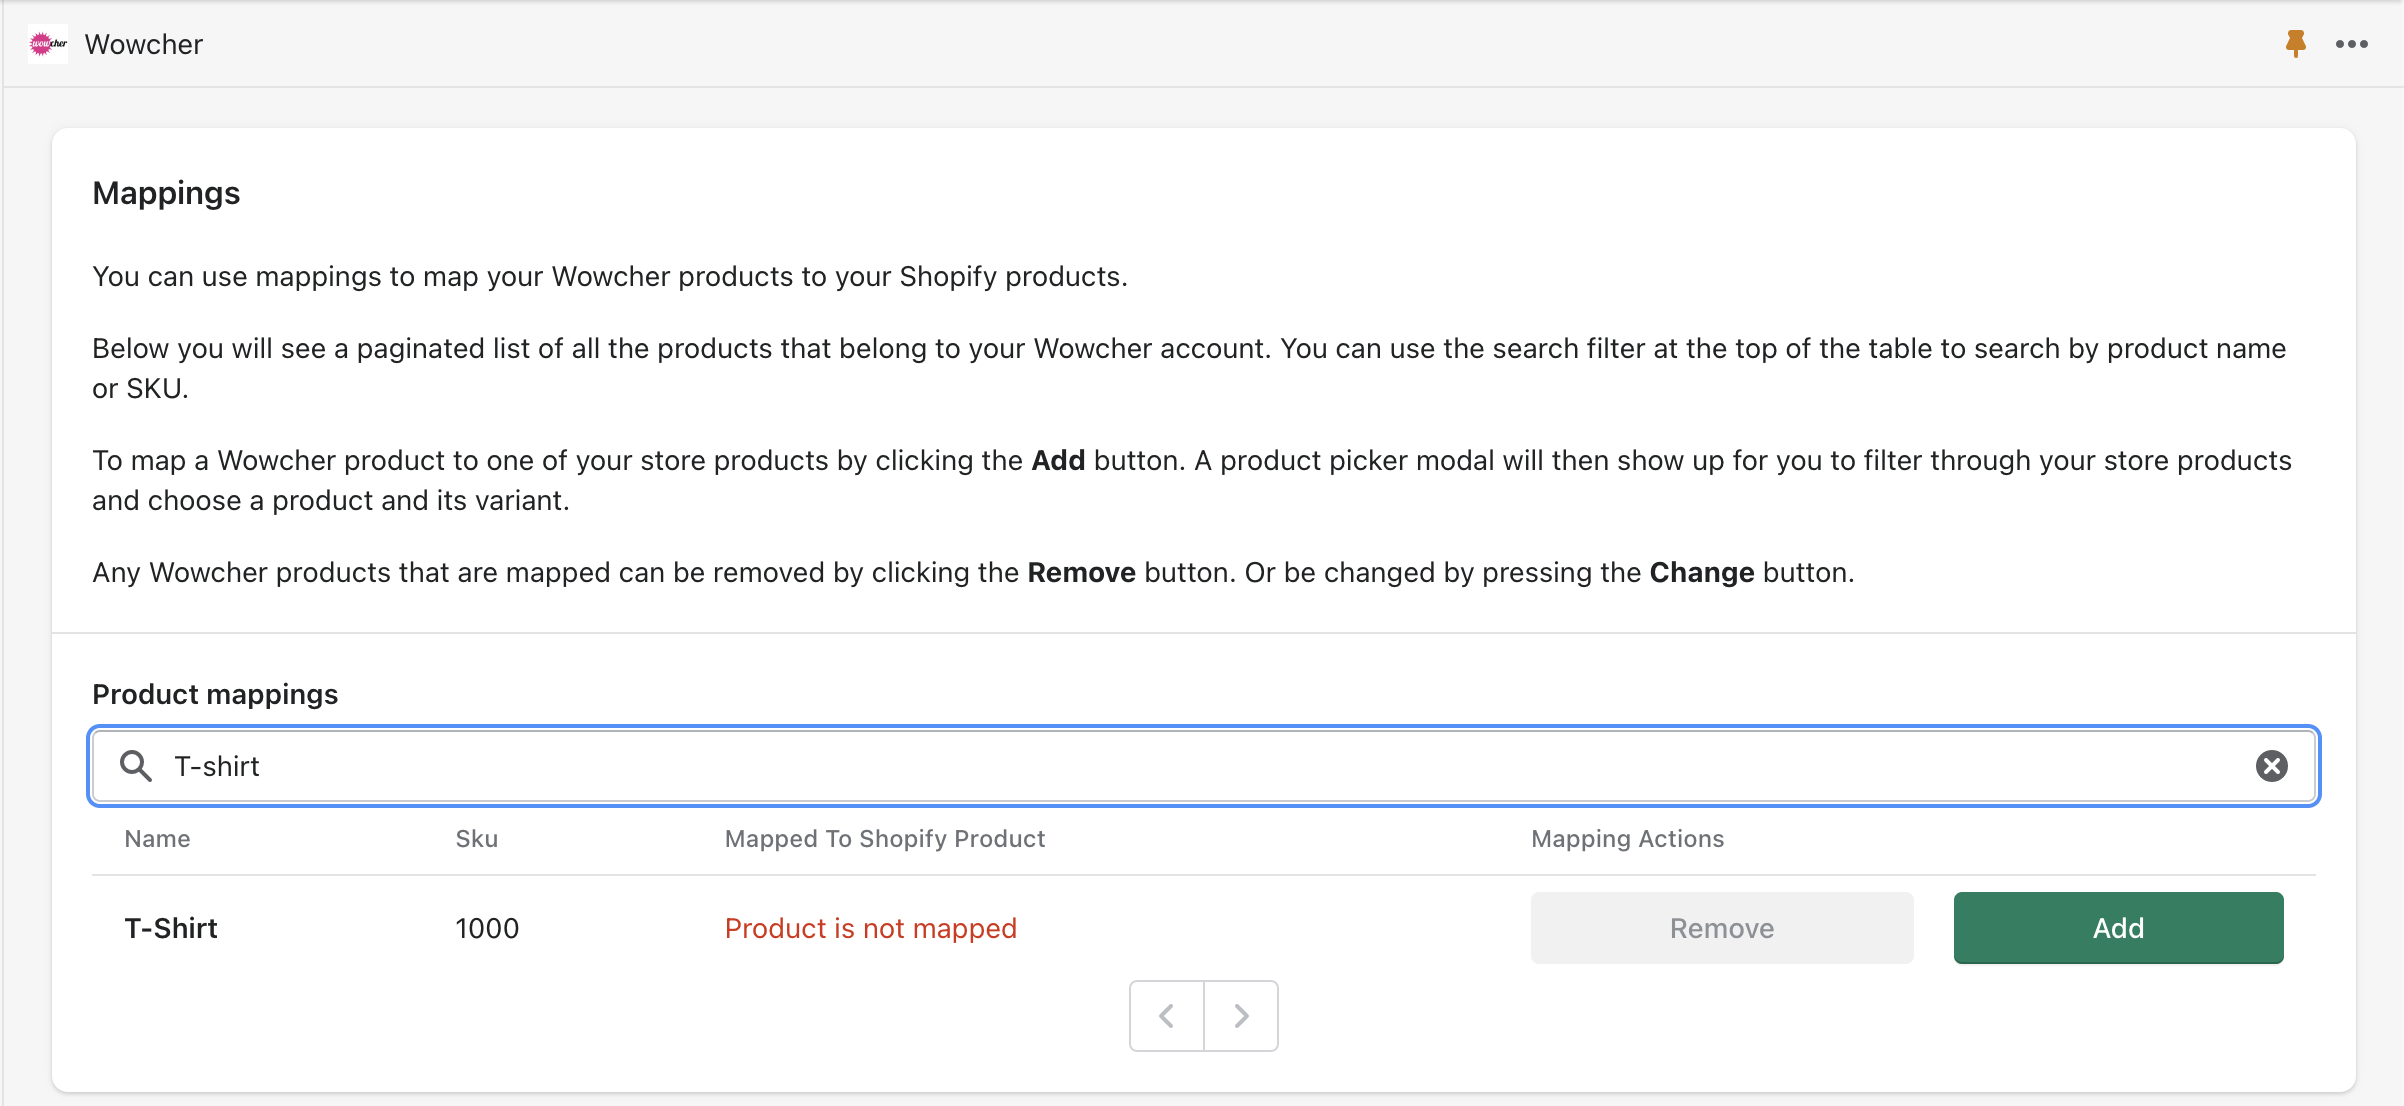Image resolution: width=2404 pixels, height=1106 pixels.
Task: Click the Wowcher app logo icon
Action: (48, 44)
